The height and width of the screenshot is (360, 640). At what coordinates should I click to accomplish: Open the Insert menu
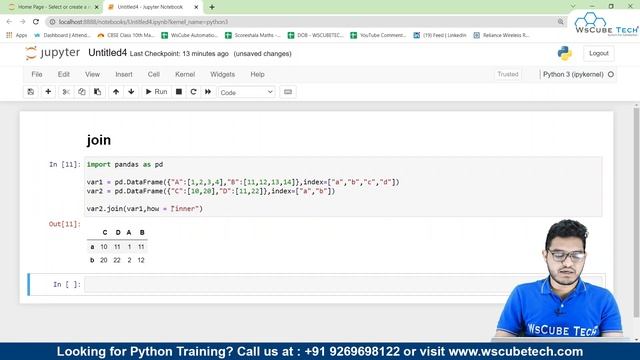click(124, 74)
